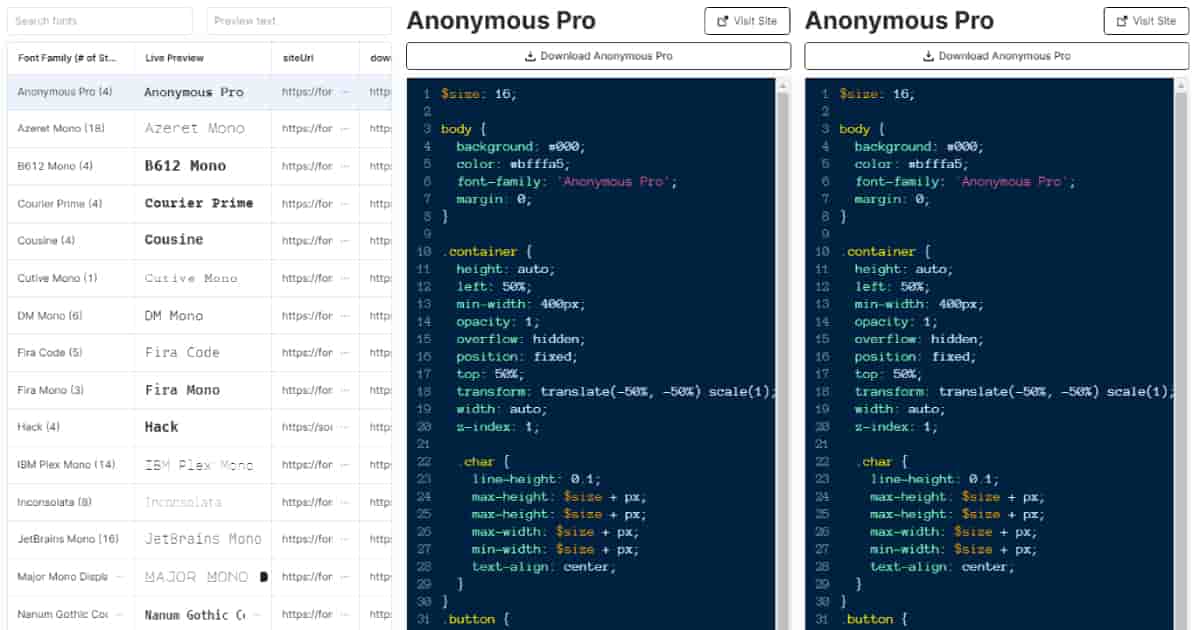The height and width of the screenshot is (630, 1200).
Task: Click the Inconsolata live preview sample
Action: point(183,502)
